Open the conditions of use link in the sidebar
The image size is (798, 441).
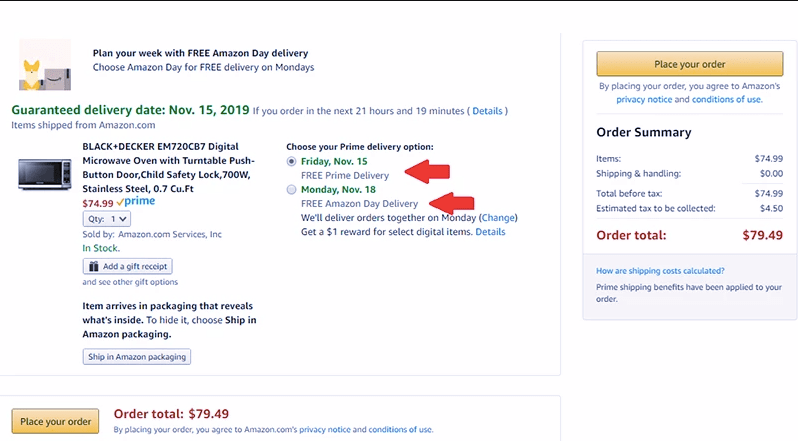725,99
